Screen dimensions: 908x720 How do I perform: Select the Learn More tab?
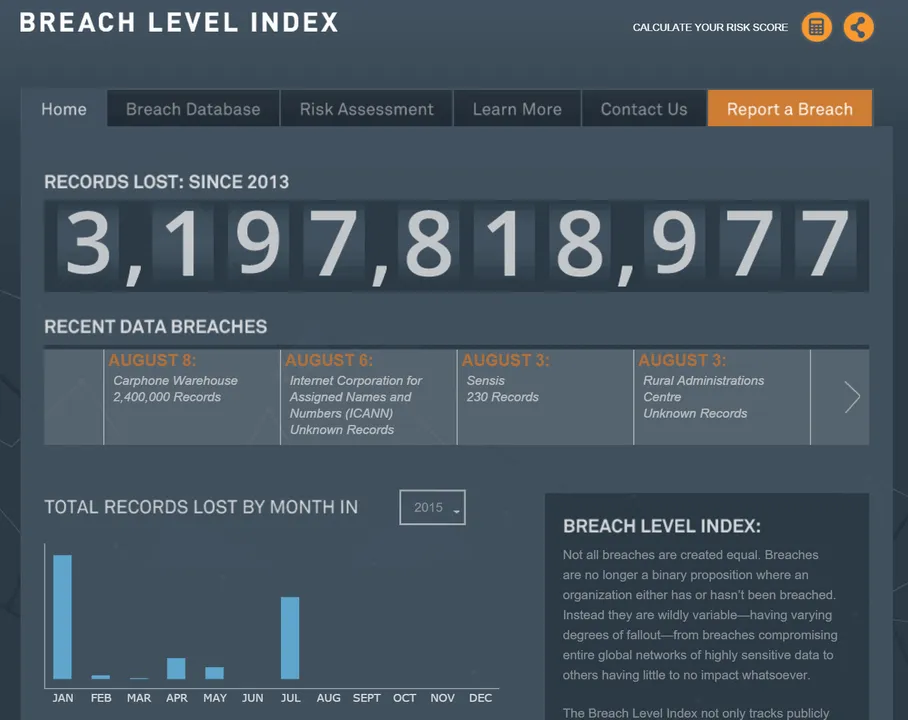click(517, 109)
